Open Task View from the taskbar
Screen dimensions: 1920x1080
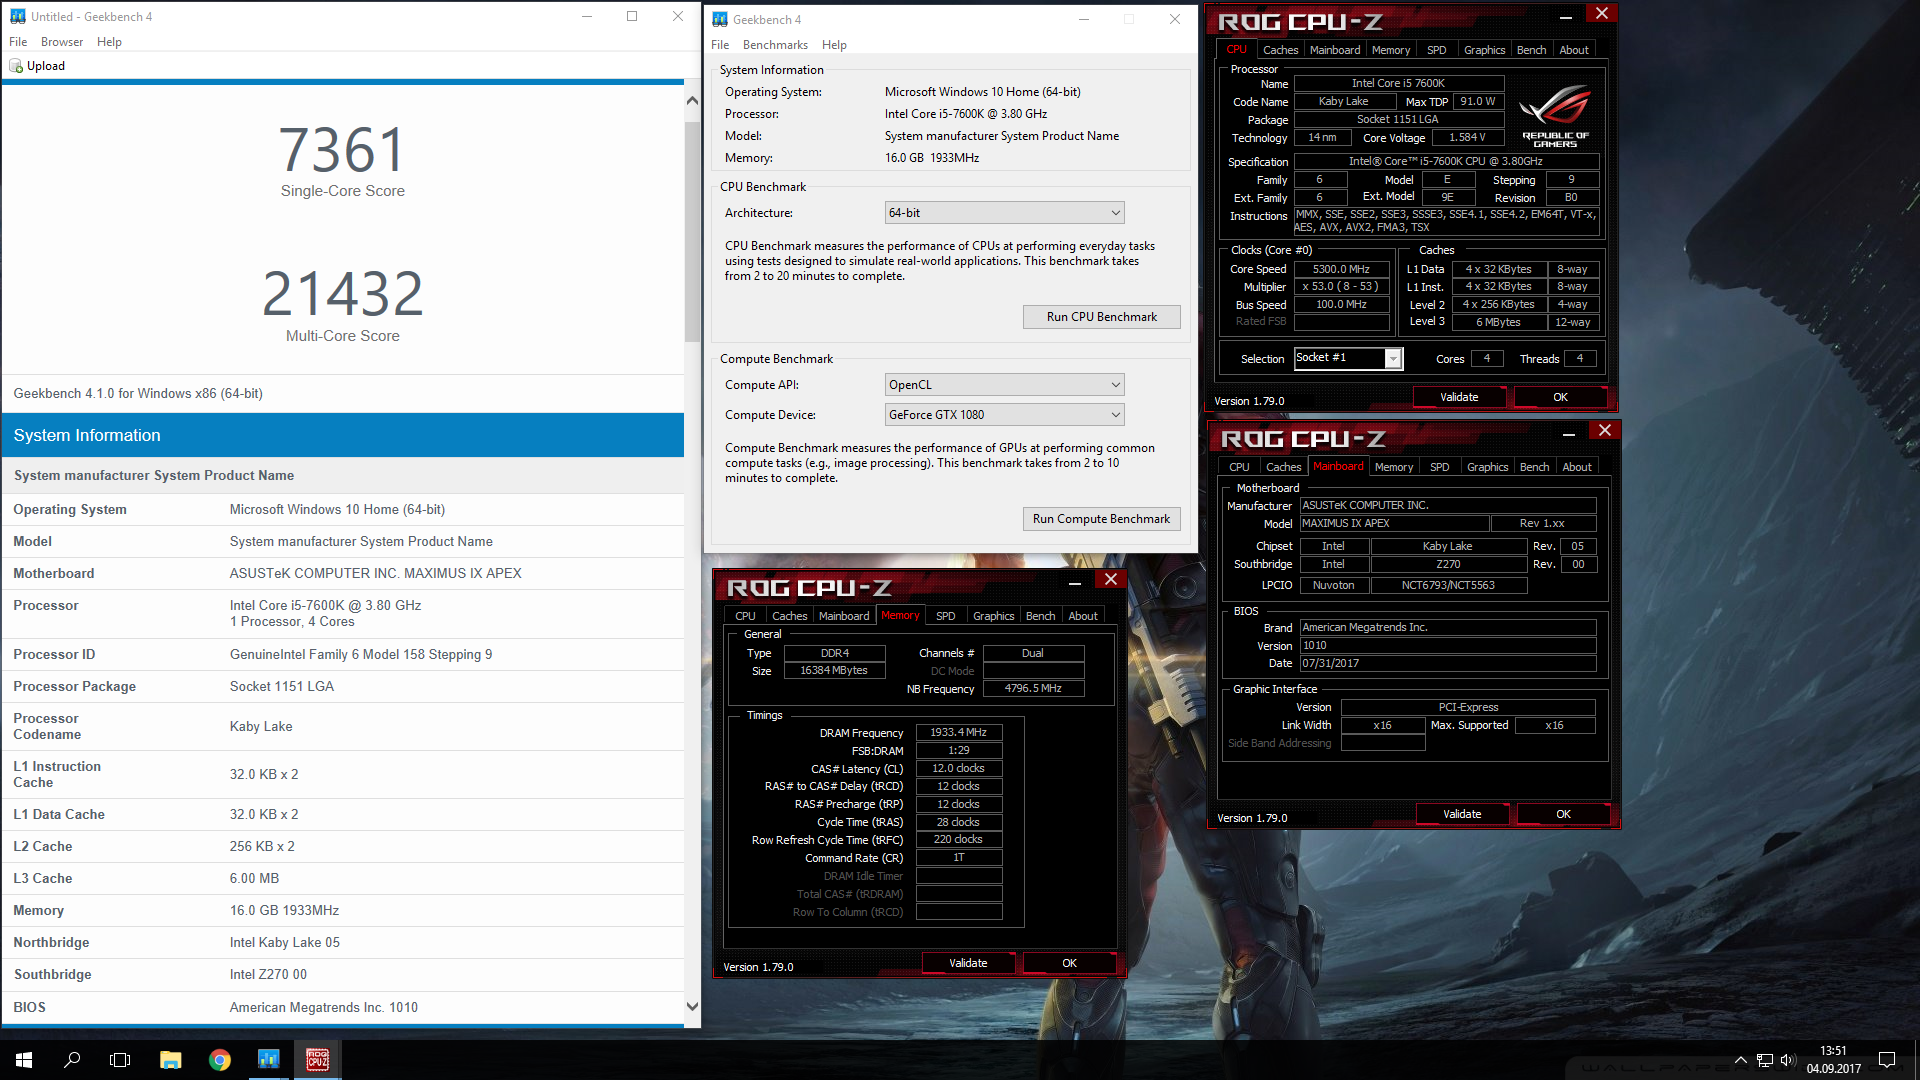click(120, 1060)
